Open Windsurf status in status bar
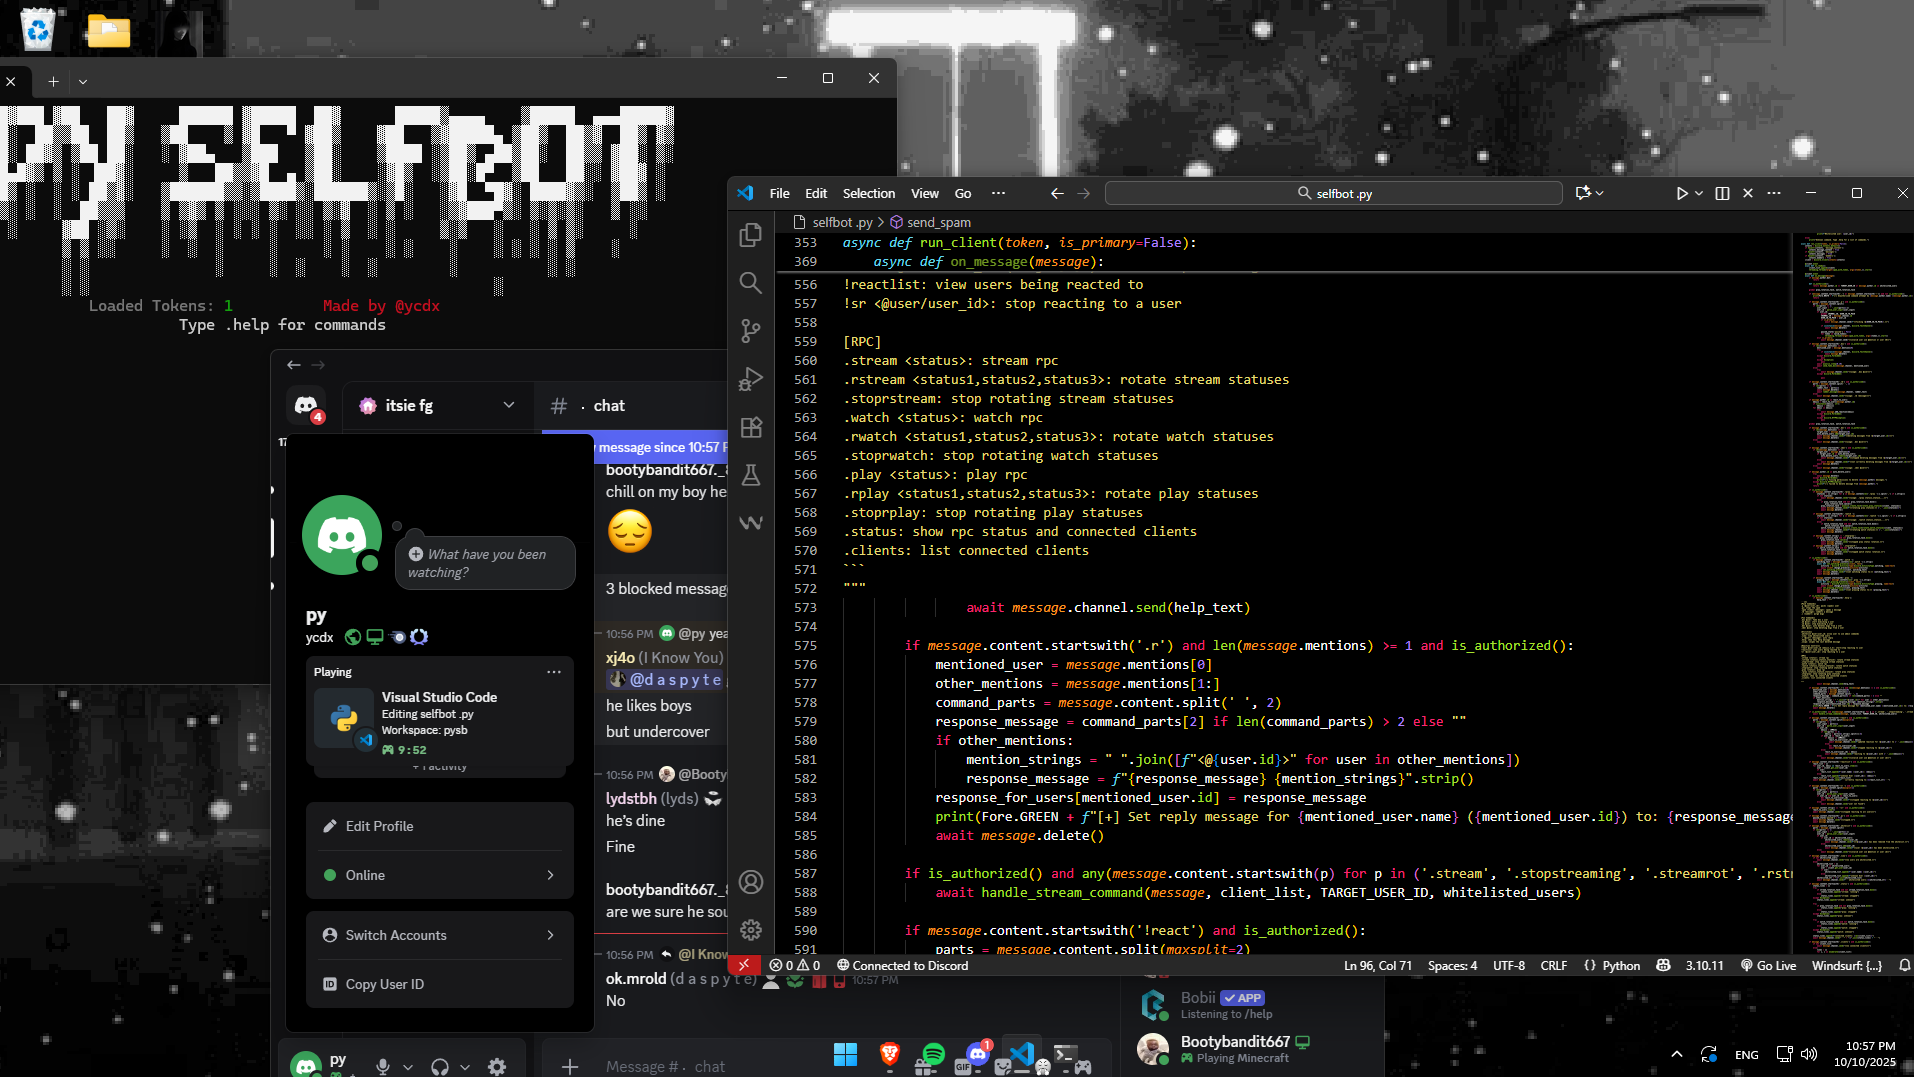Image resolution: width=1914 pixels, height=1077 pixels. click(1846, 966)
